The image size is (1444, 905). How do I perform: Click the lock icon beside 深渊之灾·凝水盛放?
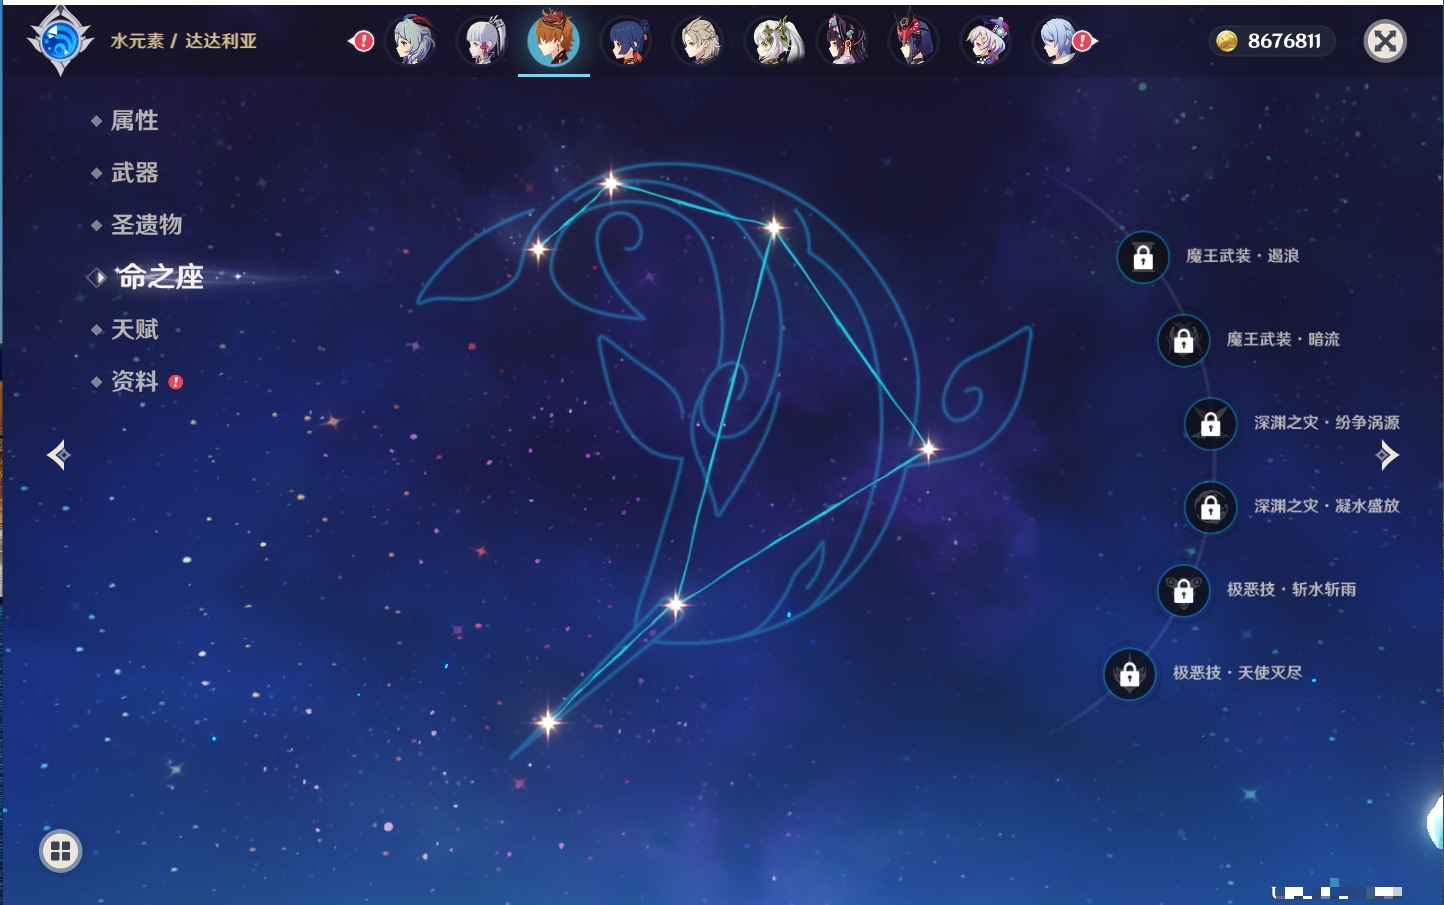(1210, 507)
